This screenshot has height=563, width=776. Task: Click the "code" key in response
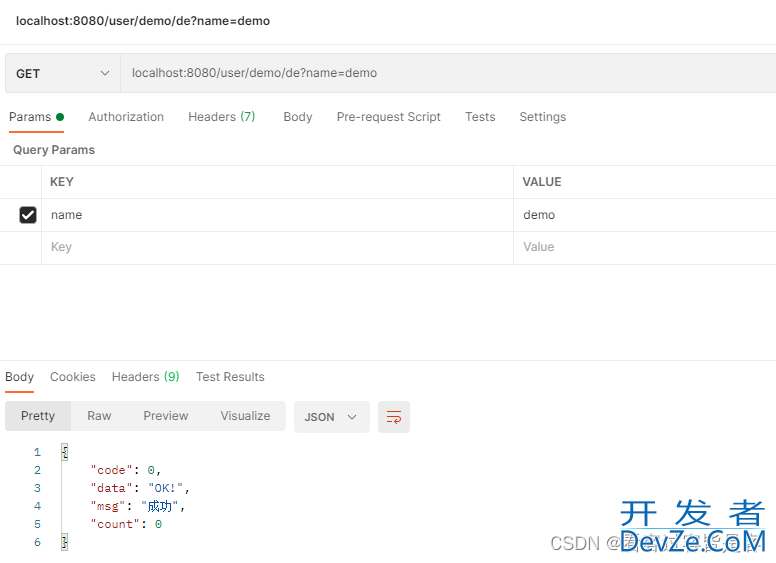[x=112, y=470]
